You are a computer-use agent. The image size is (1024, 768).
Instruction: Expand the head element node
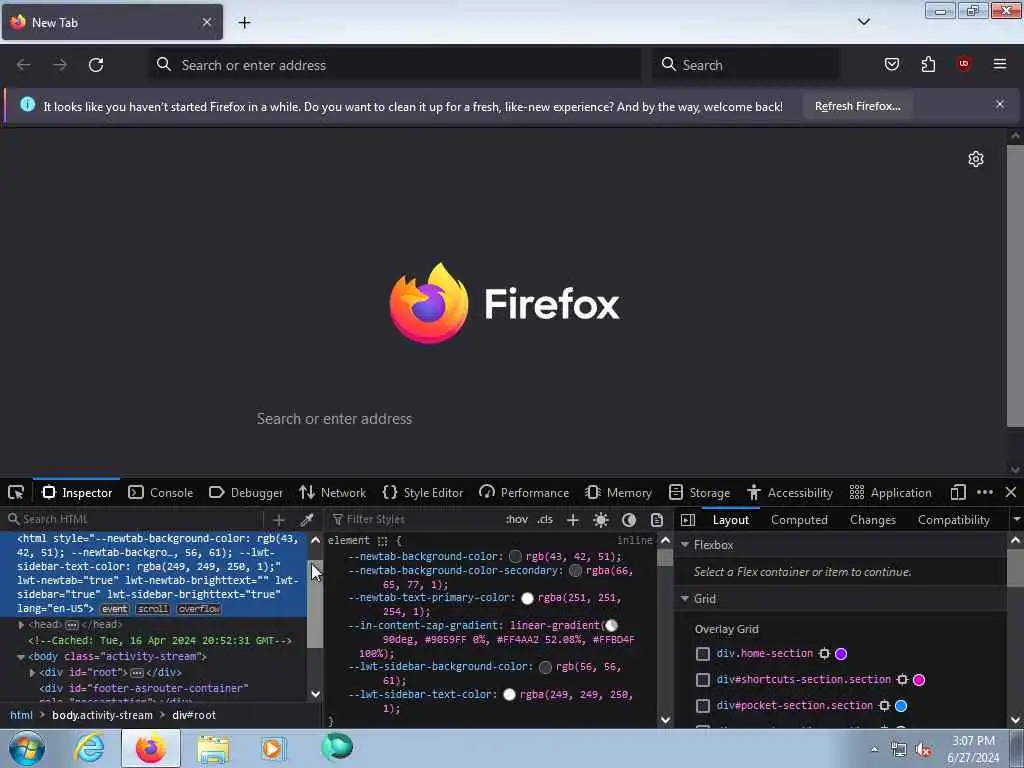click(22, 625)
